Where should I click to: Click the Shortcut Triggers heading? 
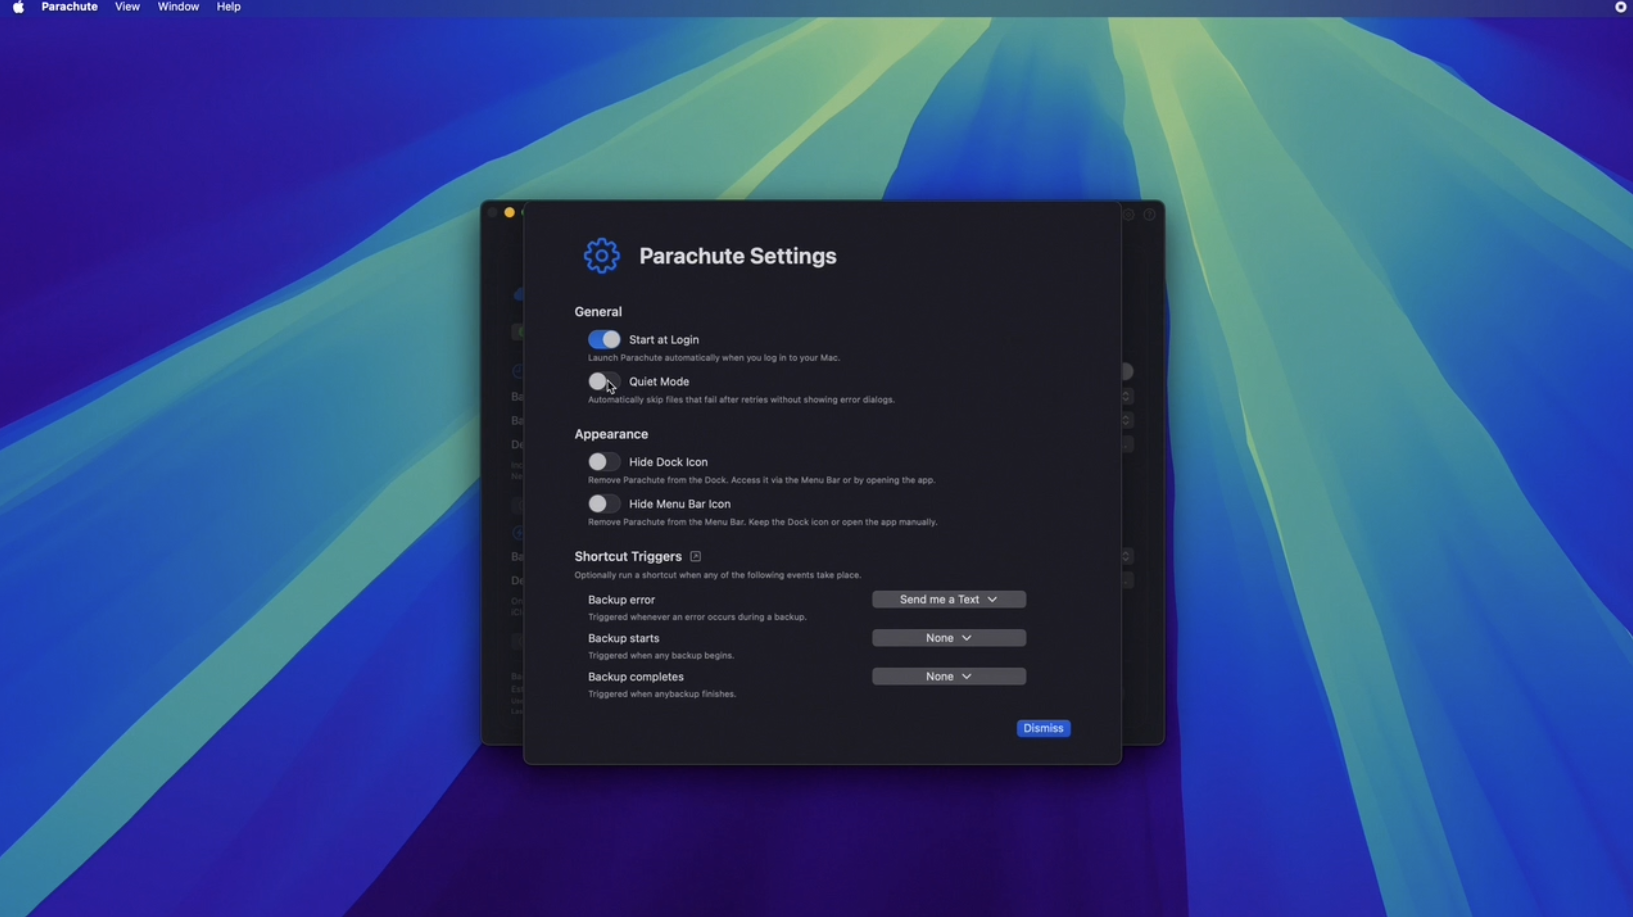point(628,556)
